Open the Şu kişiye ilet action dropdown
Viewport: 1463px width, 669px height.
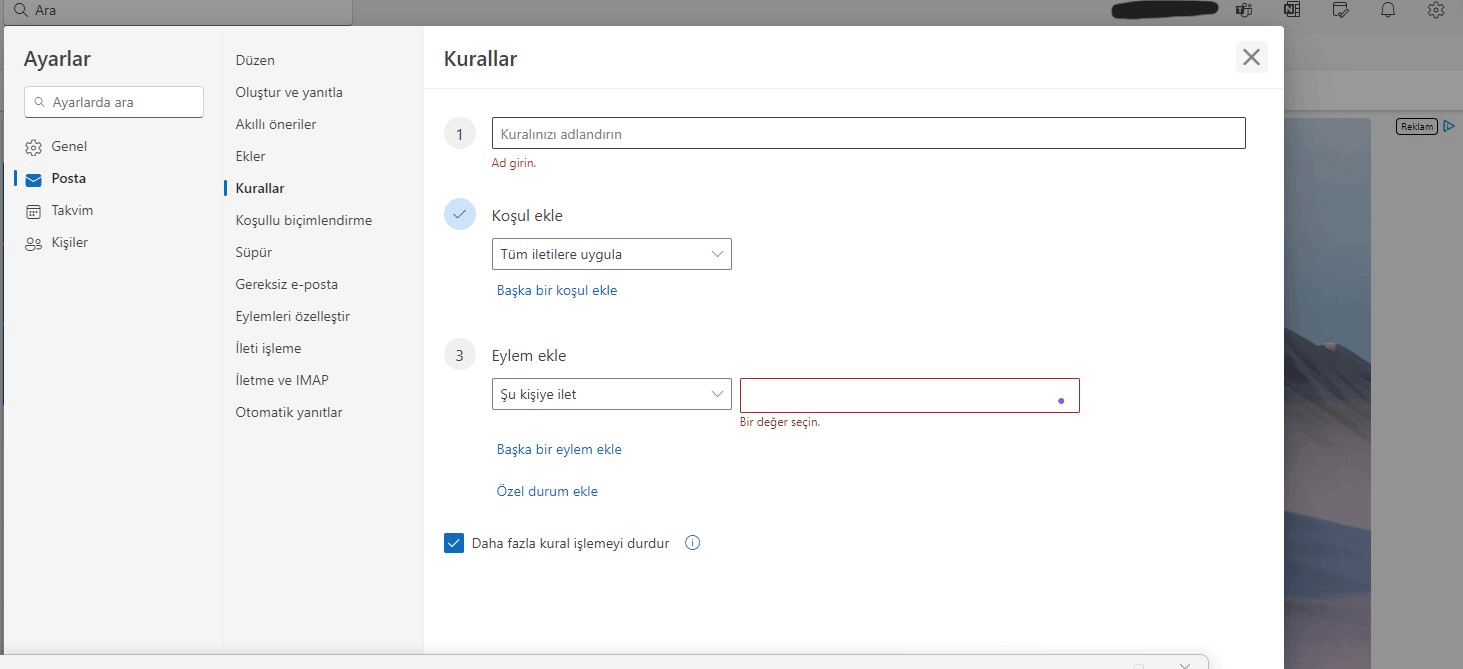612,394
